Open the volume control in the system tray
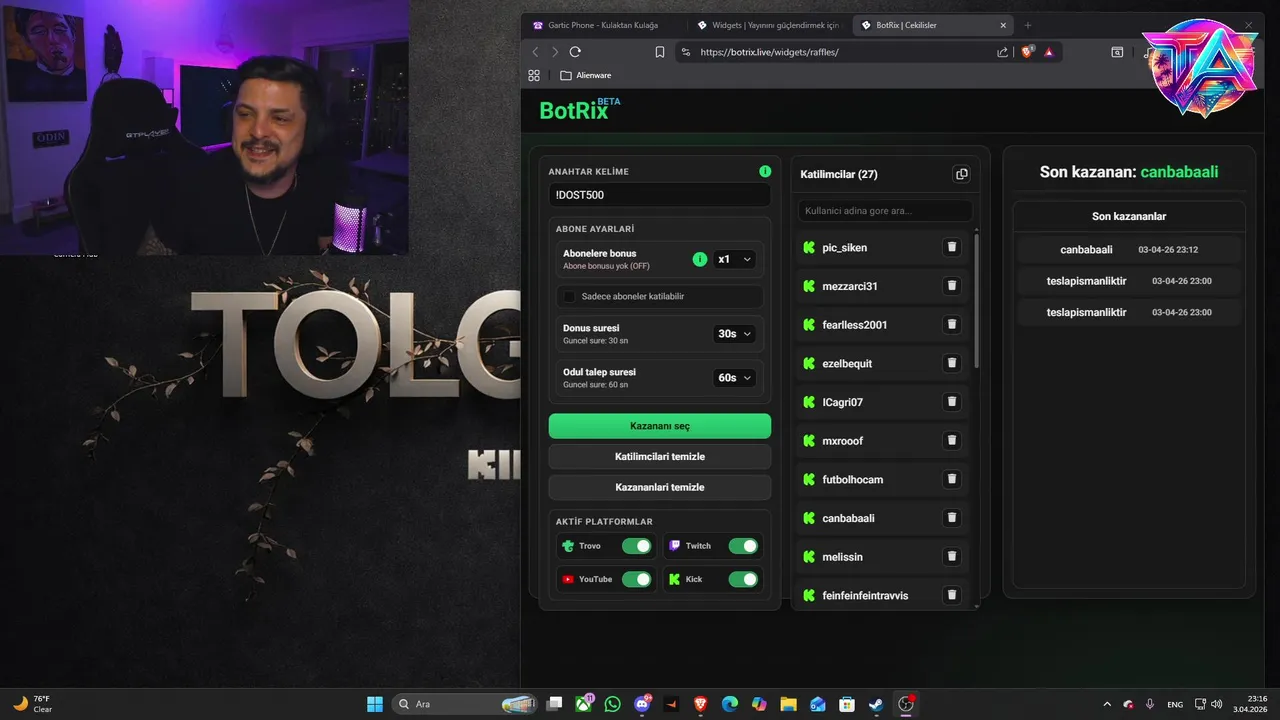The height and width of the screenshot is (720, 1280). (1219, 704)
